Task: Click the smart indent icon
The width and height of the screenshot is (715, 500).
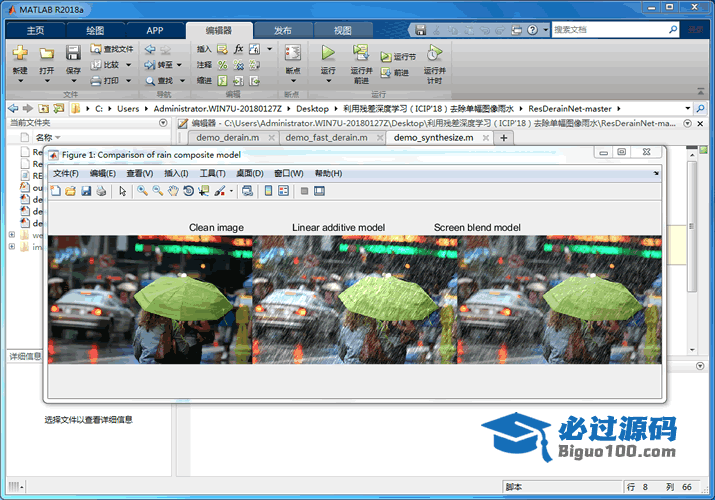Action: (222, 81)
